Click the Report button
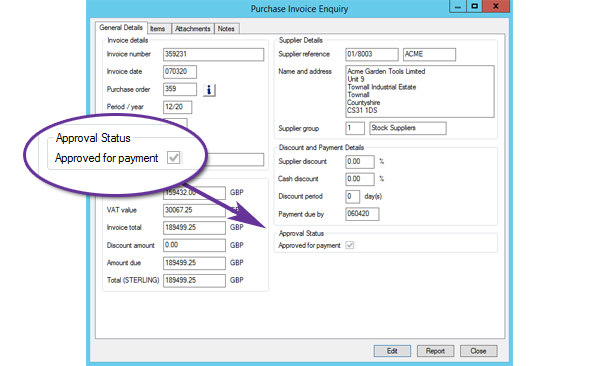 435,351
